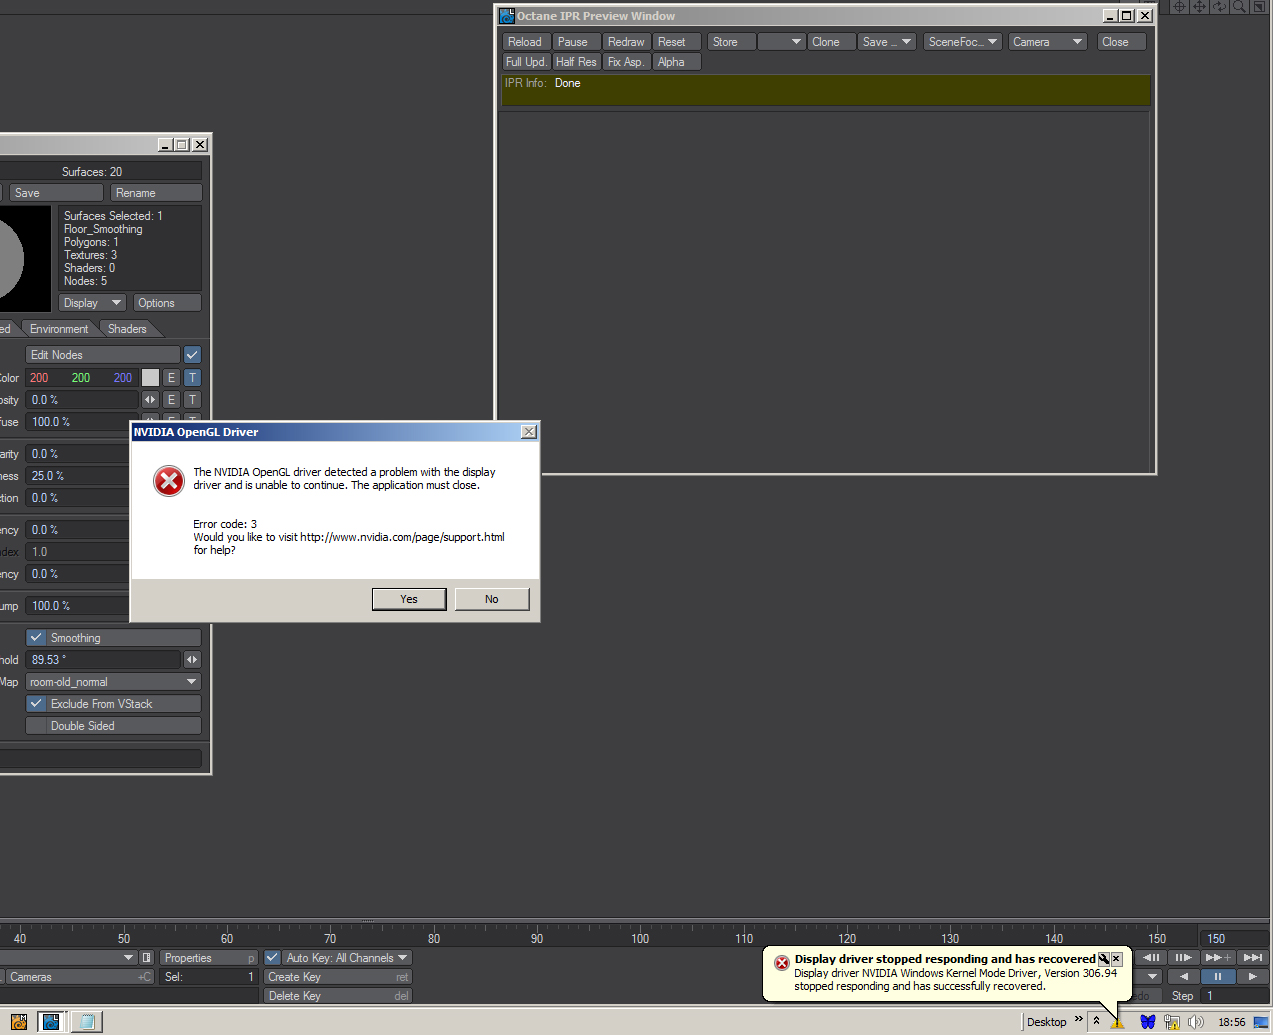Click the pause playback button
This screenshot has height=1035, width=1273.
pos(1218,976)
